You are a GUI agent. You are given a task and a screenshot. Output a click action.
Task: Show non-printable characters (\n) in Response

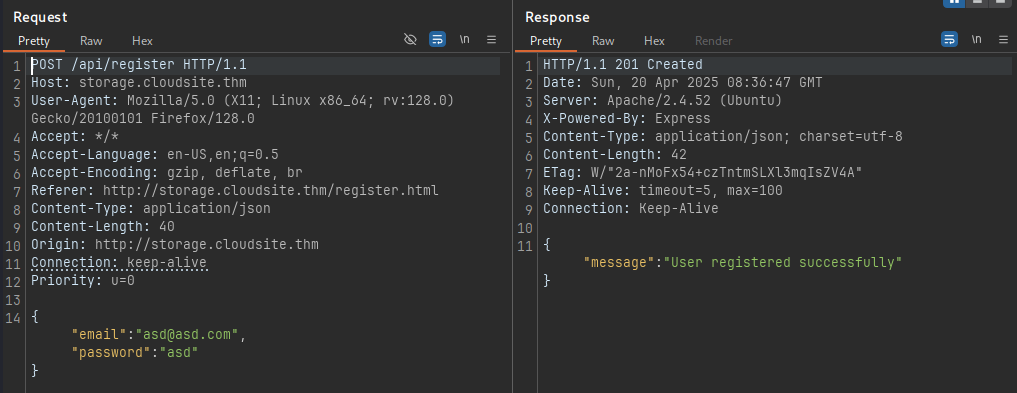click(976, 40)
